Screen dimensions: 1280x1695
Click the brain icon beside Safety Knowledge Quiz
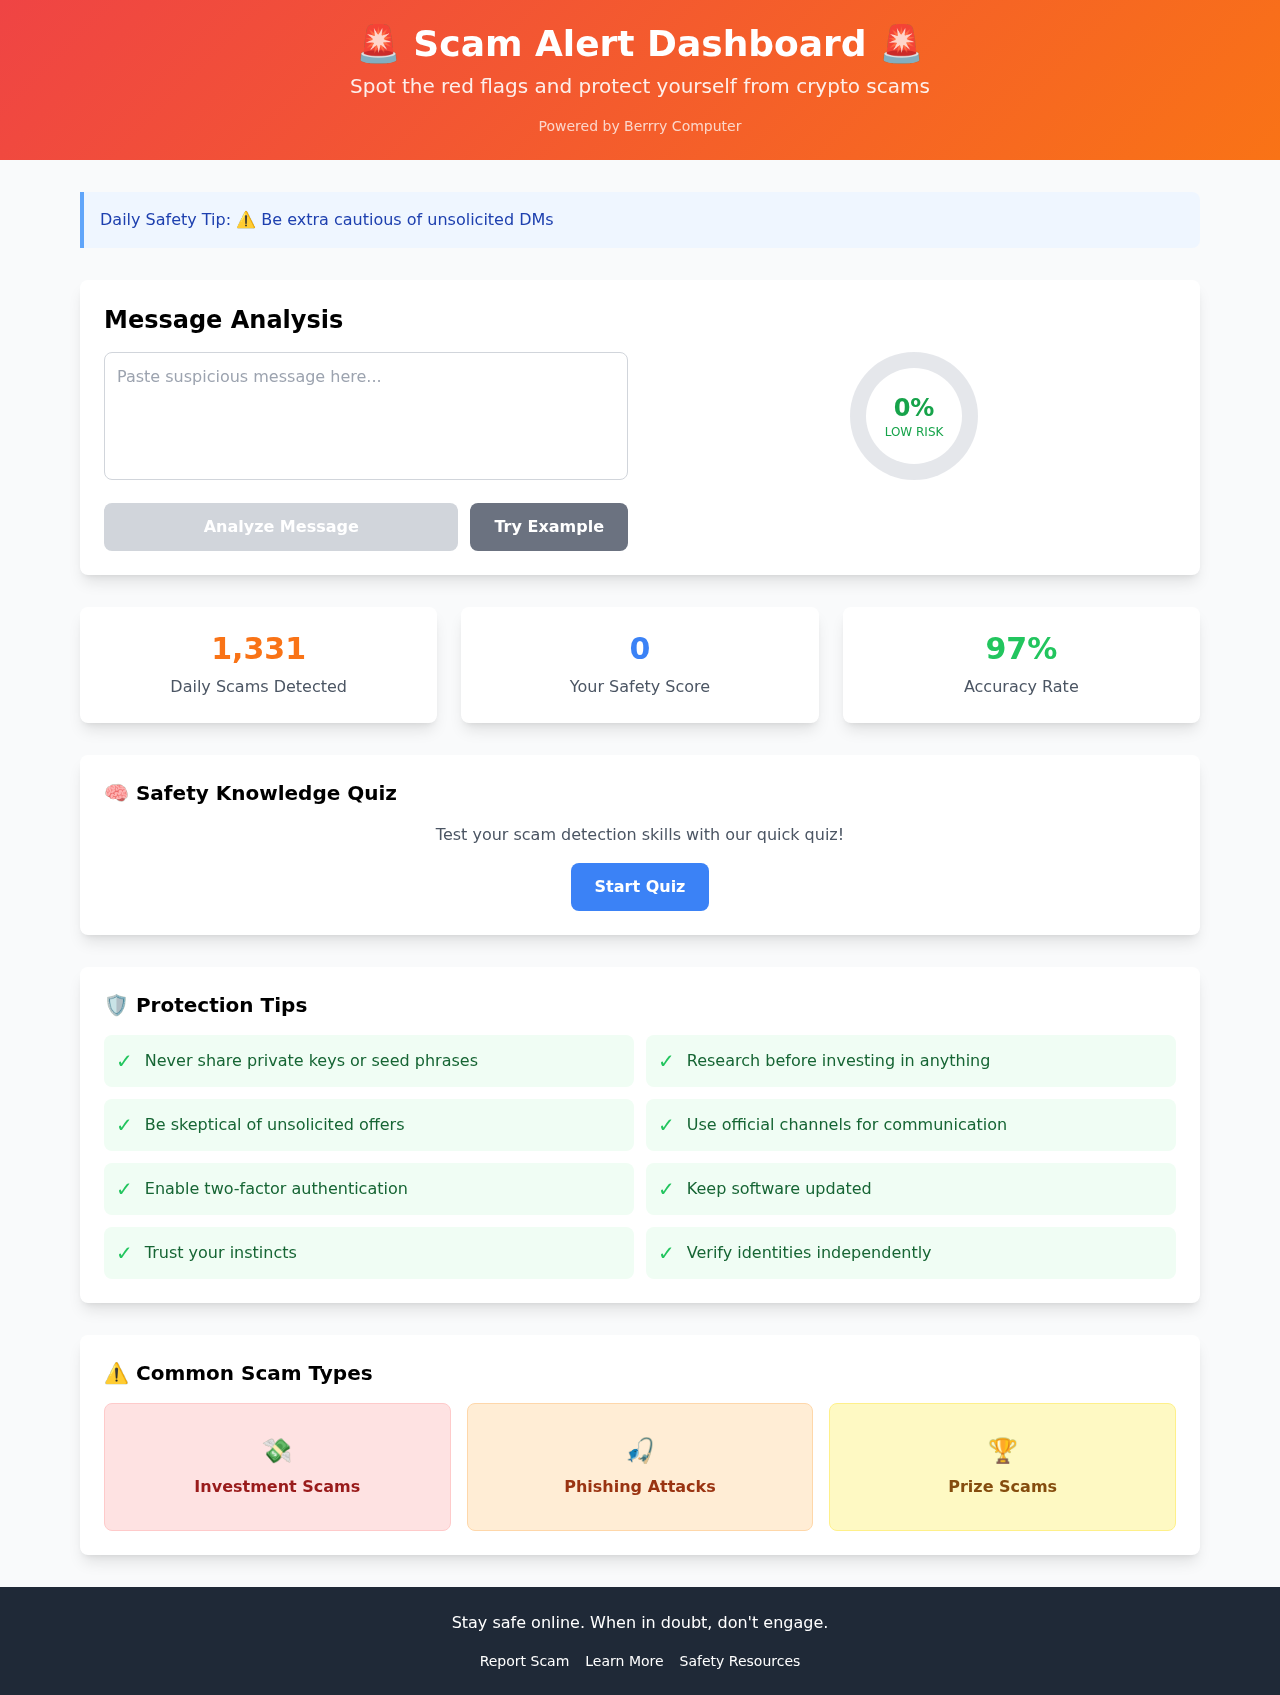click(117, 793)
